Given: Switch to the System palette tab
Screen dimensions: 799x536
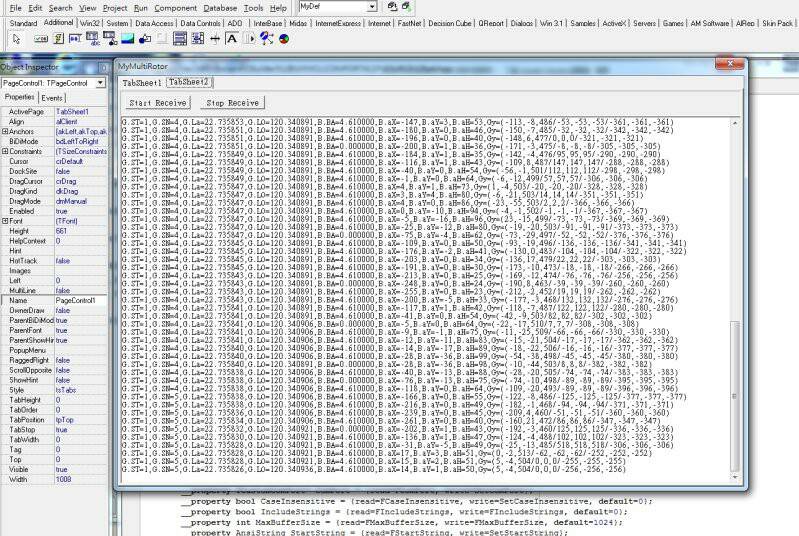Looking at the screenshot, I should tap(117, 23).
